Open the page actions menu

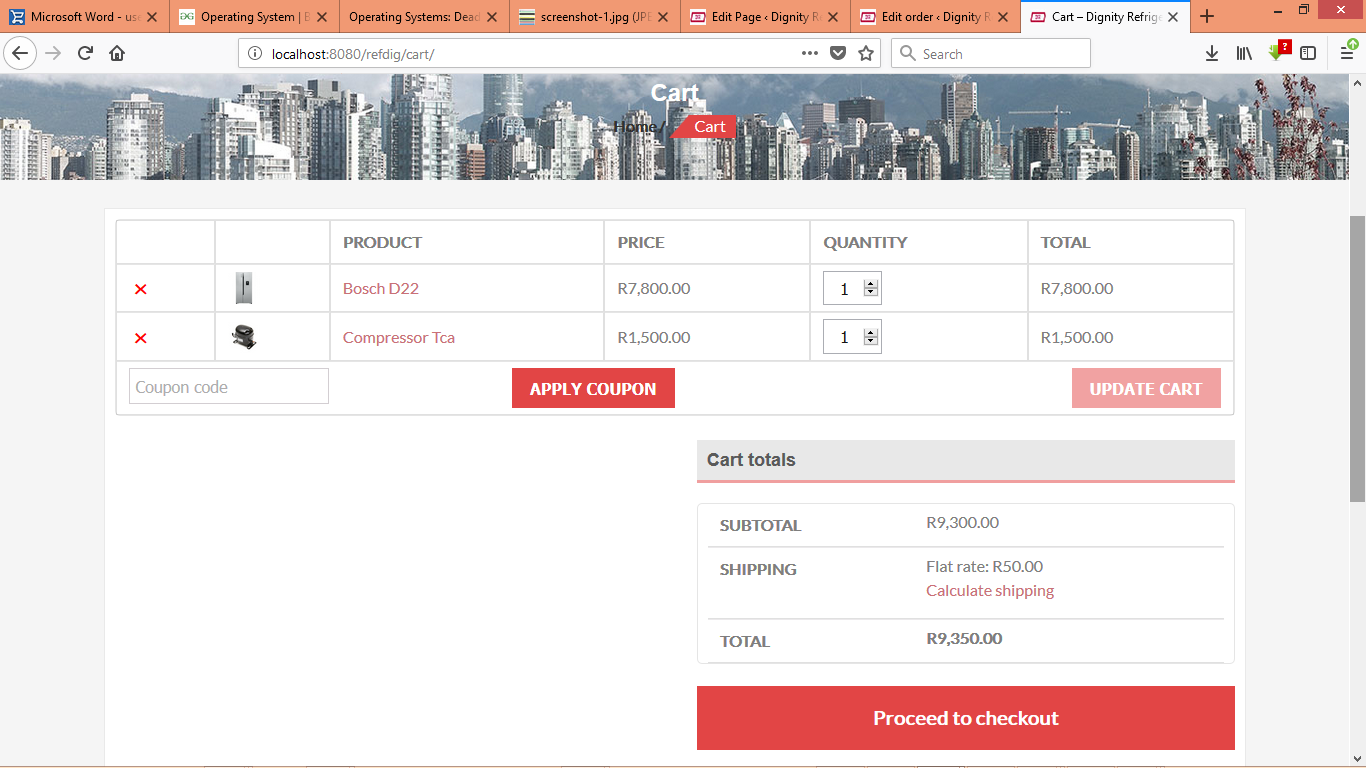tap(810, 53)
